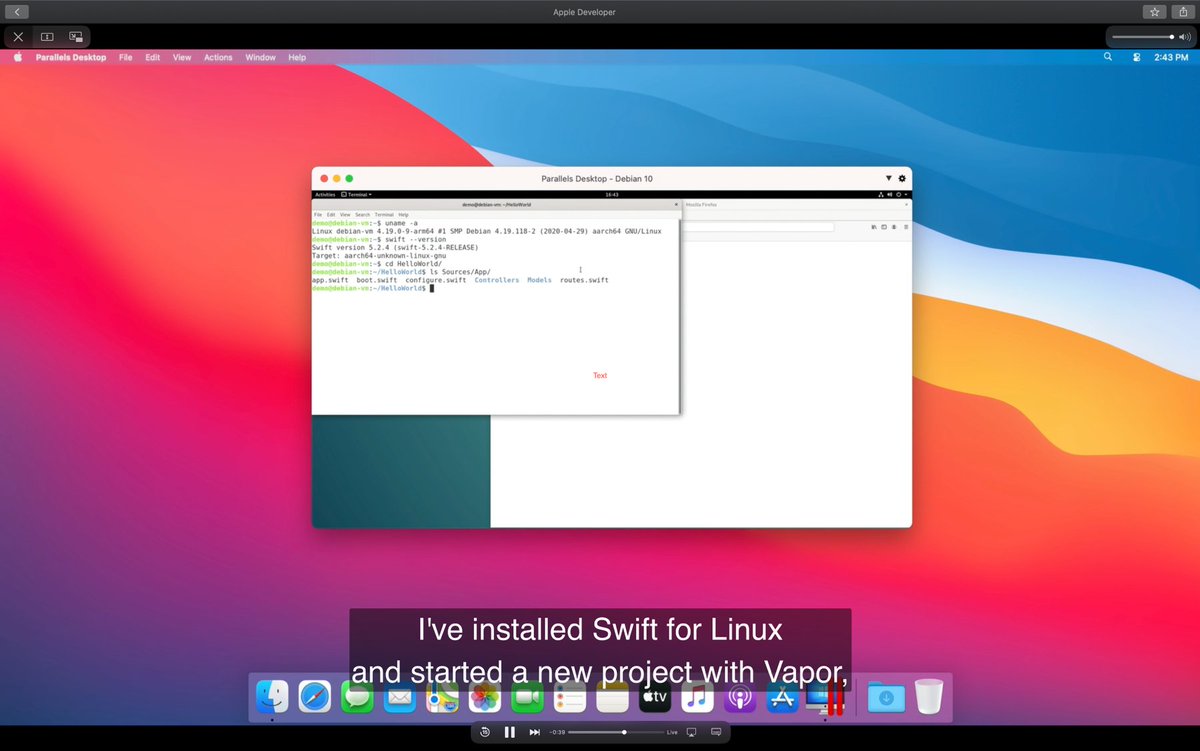Open App Store from the Dock
The image size is (1200, 751).
pyautogui.click(x=783, y=697)
